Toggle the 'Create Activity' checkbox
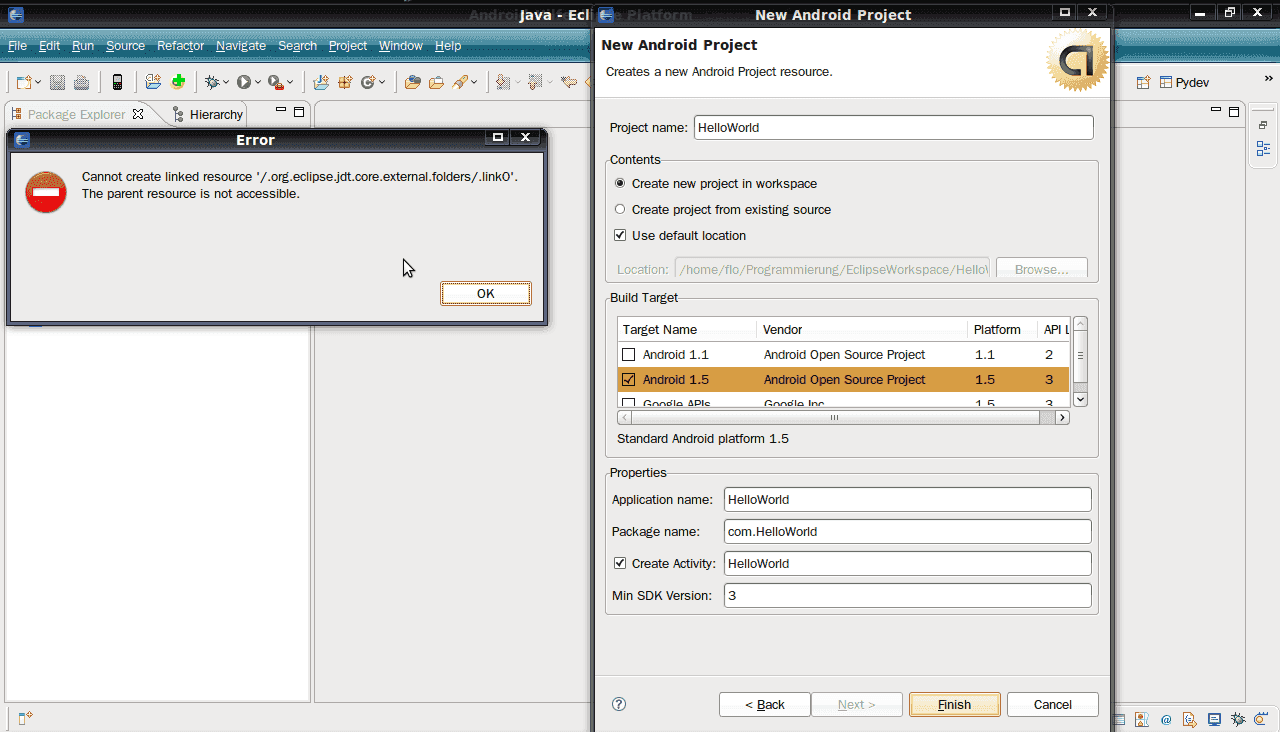Image resolution: width=1280 pixels, height=732 pixels. (620, 564)
